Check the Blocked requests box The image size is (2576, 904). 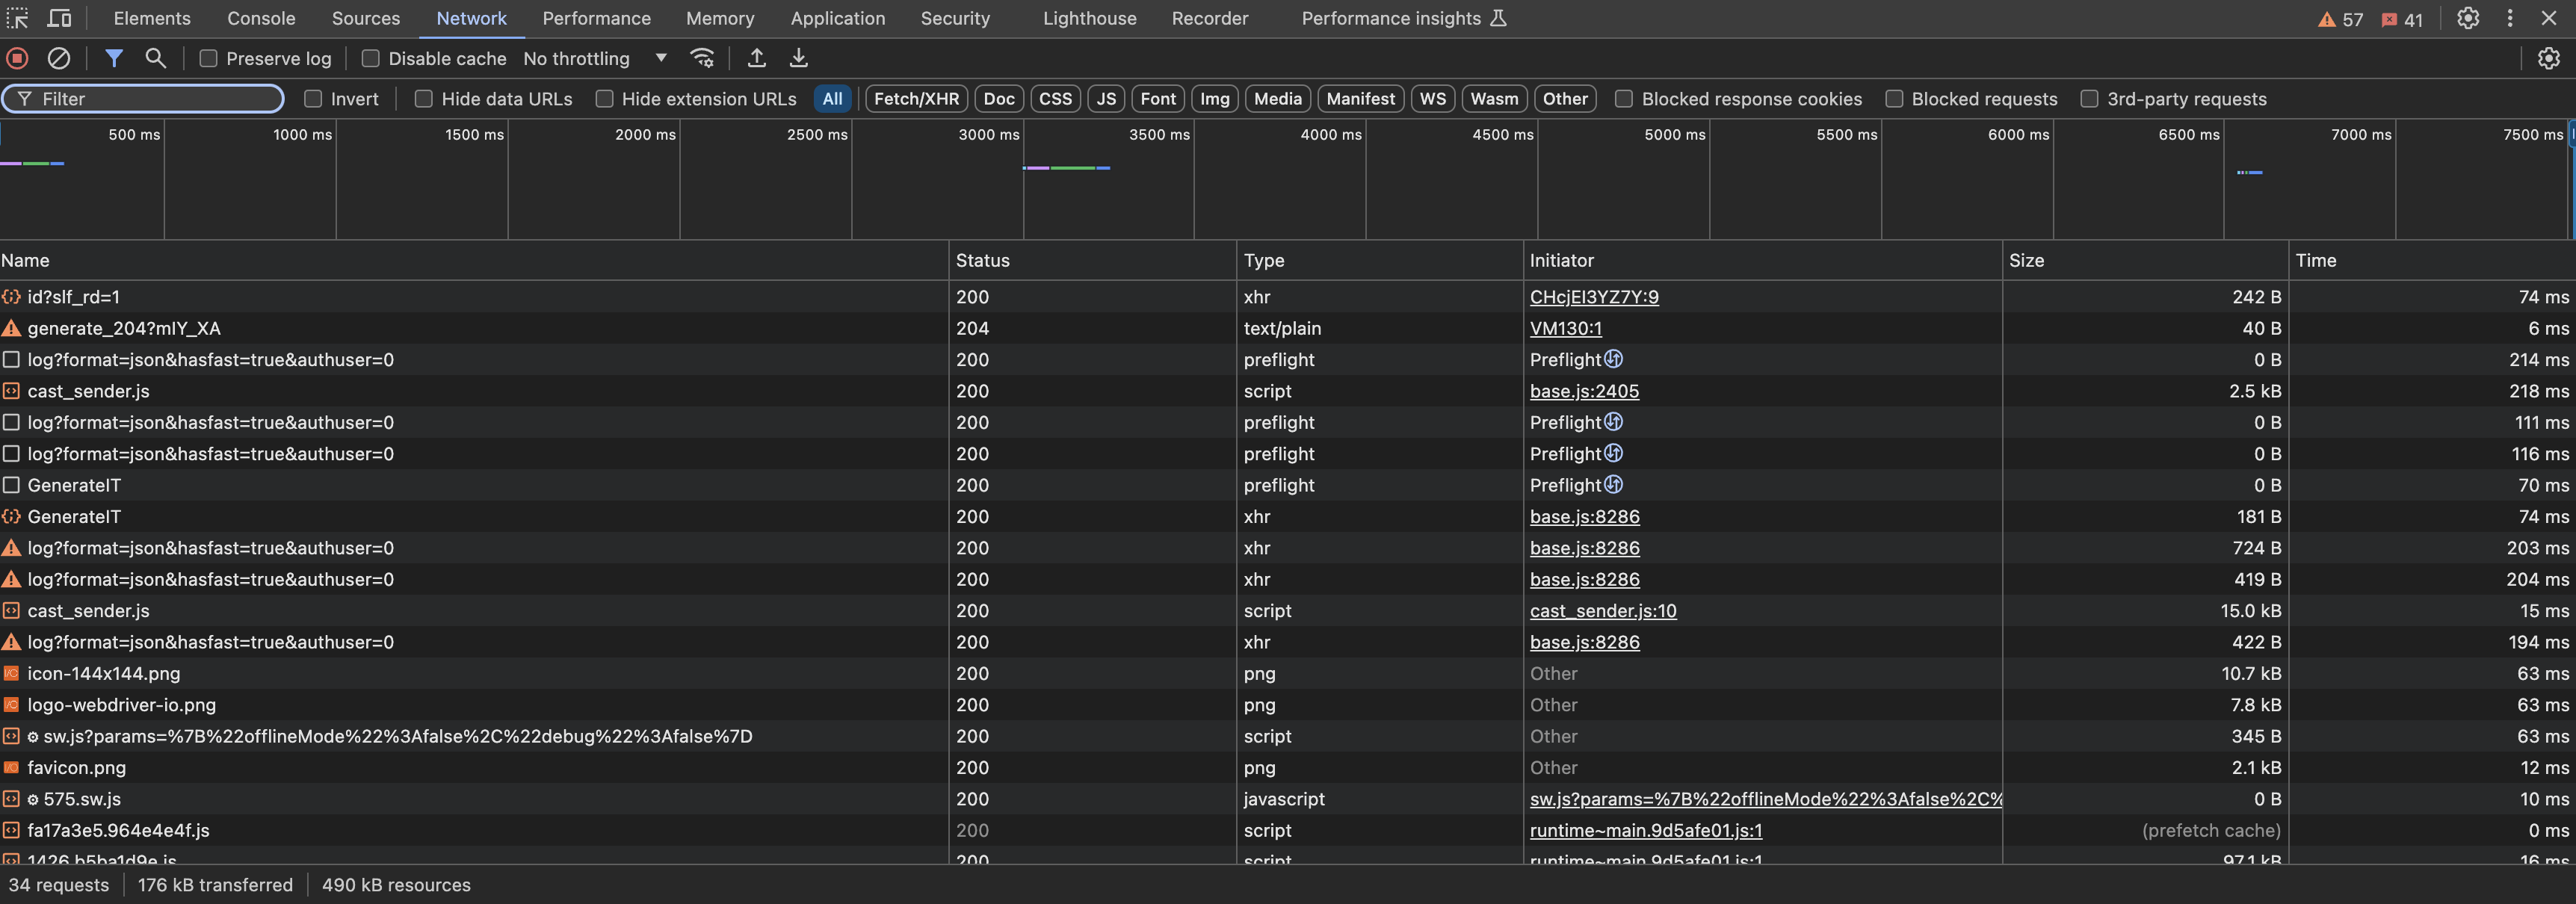1894,98
